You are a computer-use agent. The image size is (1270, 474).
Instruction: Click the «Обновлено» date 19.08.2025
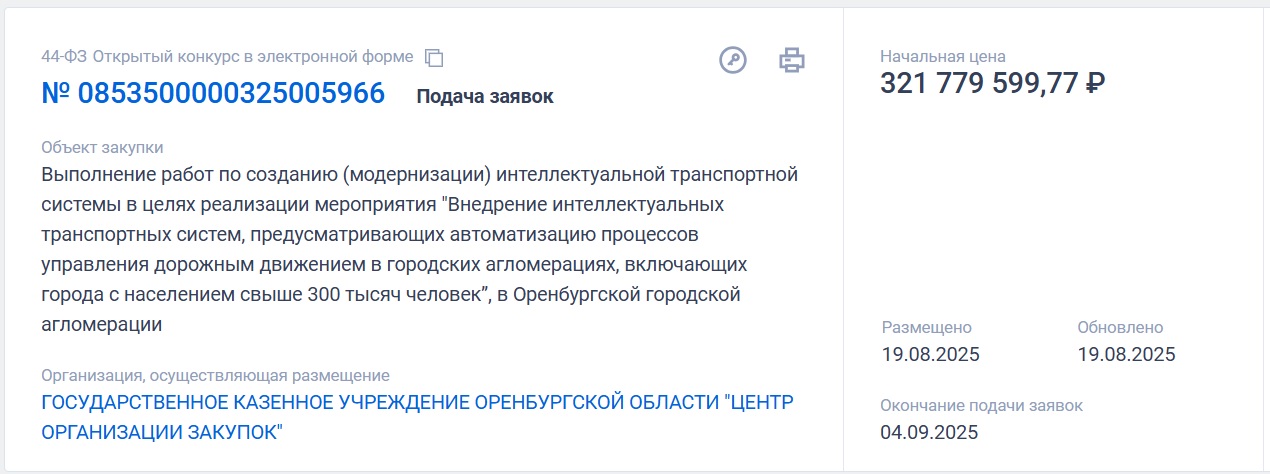click(1126, 354)
